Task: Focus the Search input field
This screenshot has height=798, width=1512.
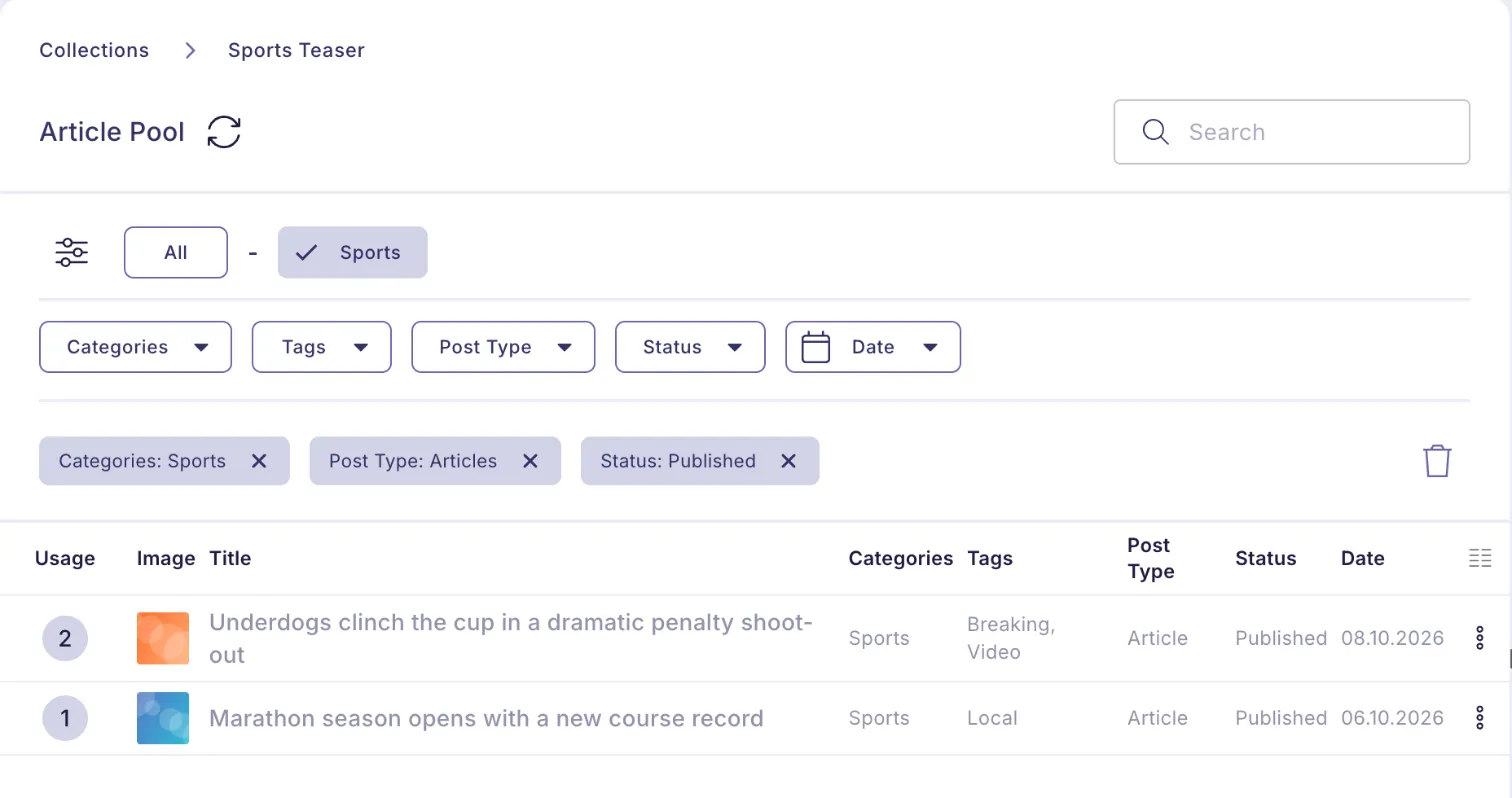Action: tap(1292, 132)
